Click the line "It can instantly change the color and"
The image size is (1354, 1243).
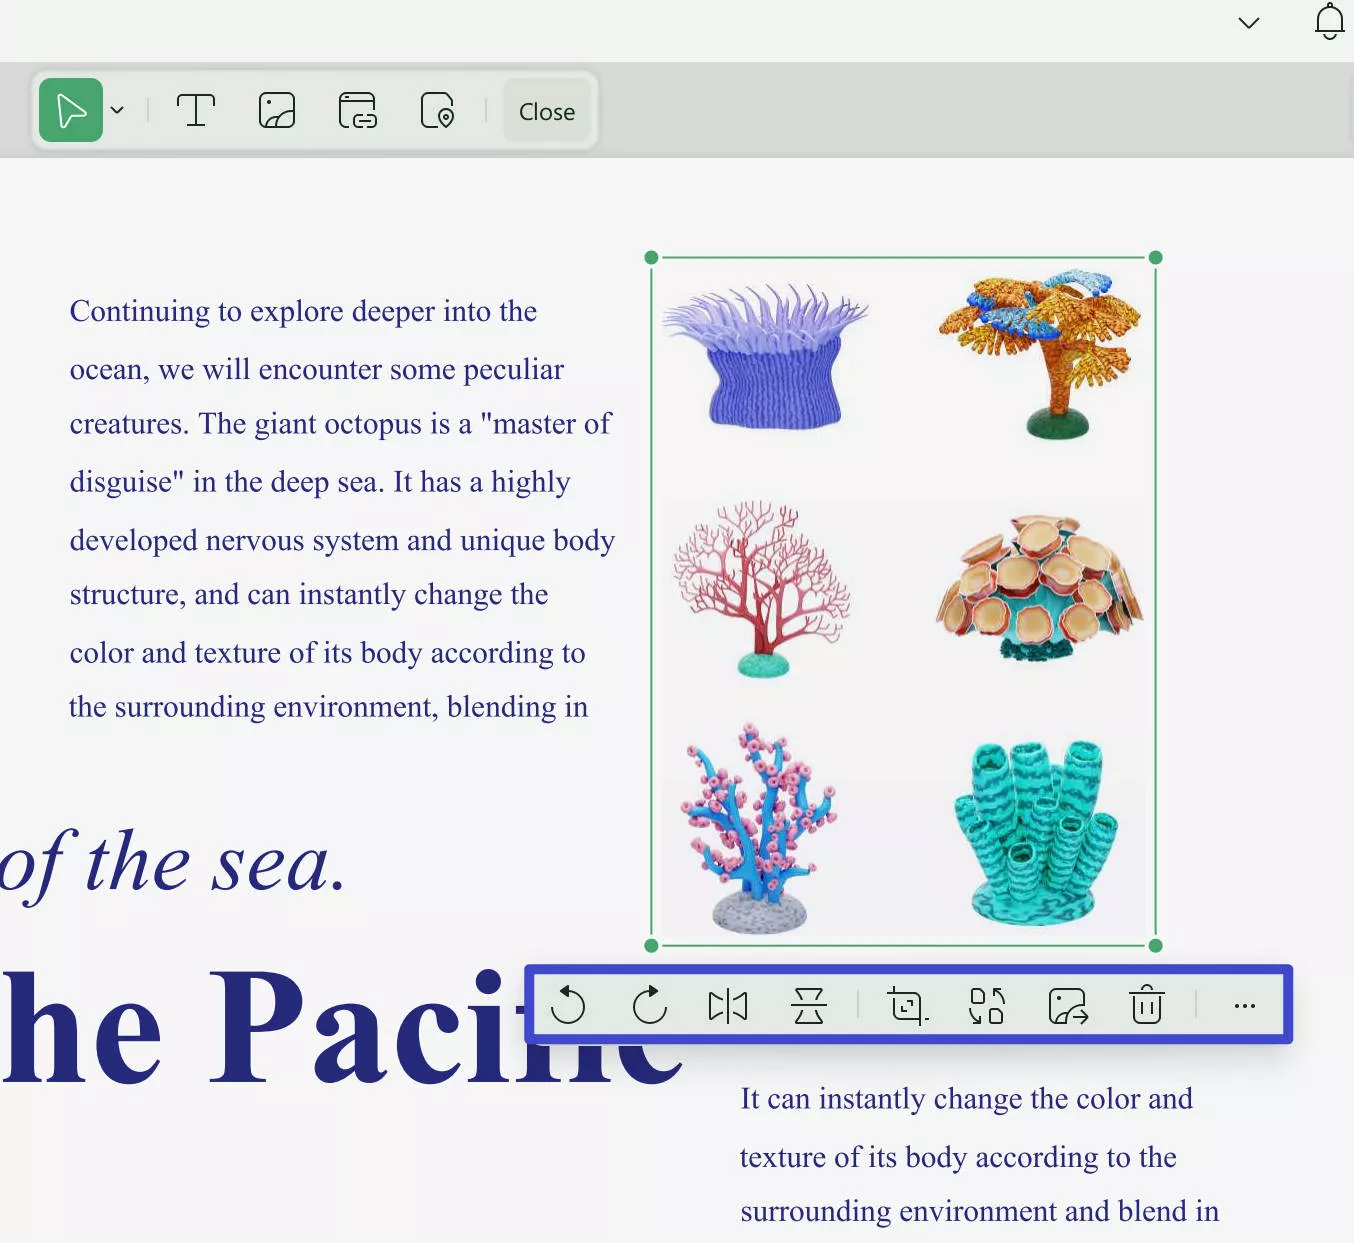tap(966, 1099)
